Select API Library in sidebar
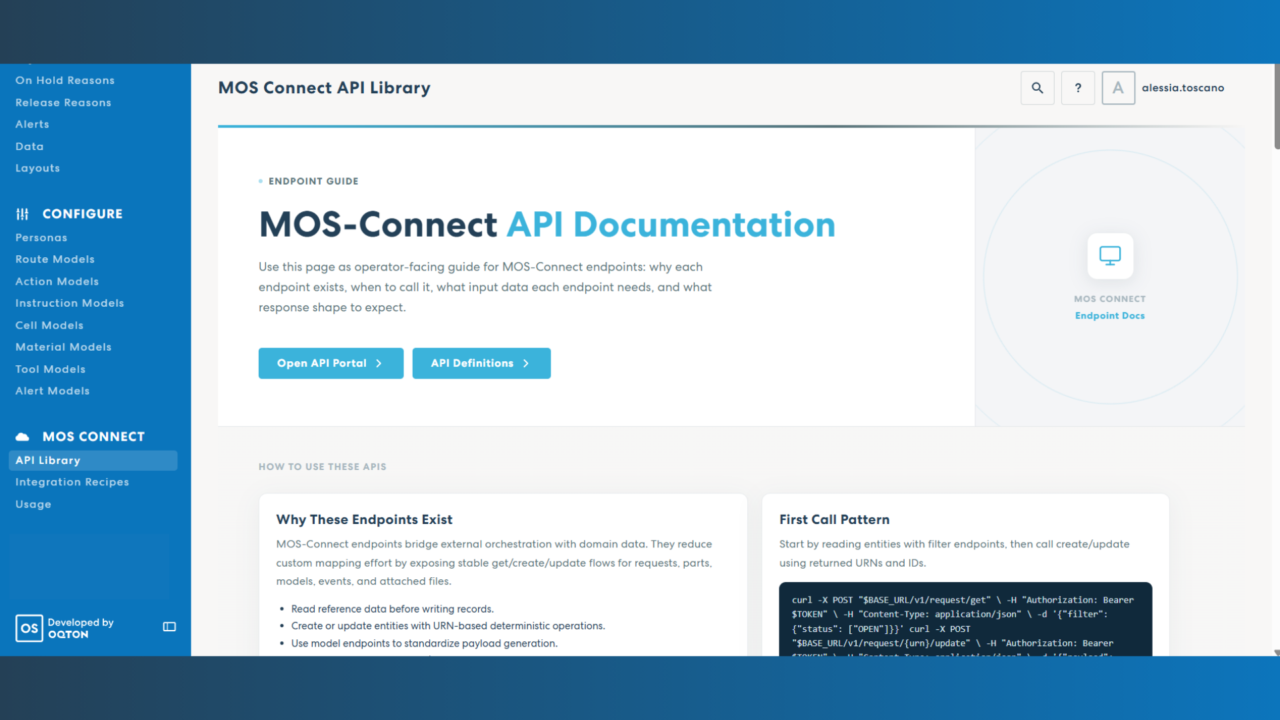The width and height of the screenshot is (1280, 720). click(x=93, y=460)
